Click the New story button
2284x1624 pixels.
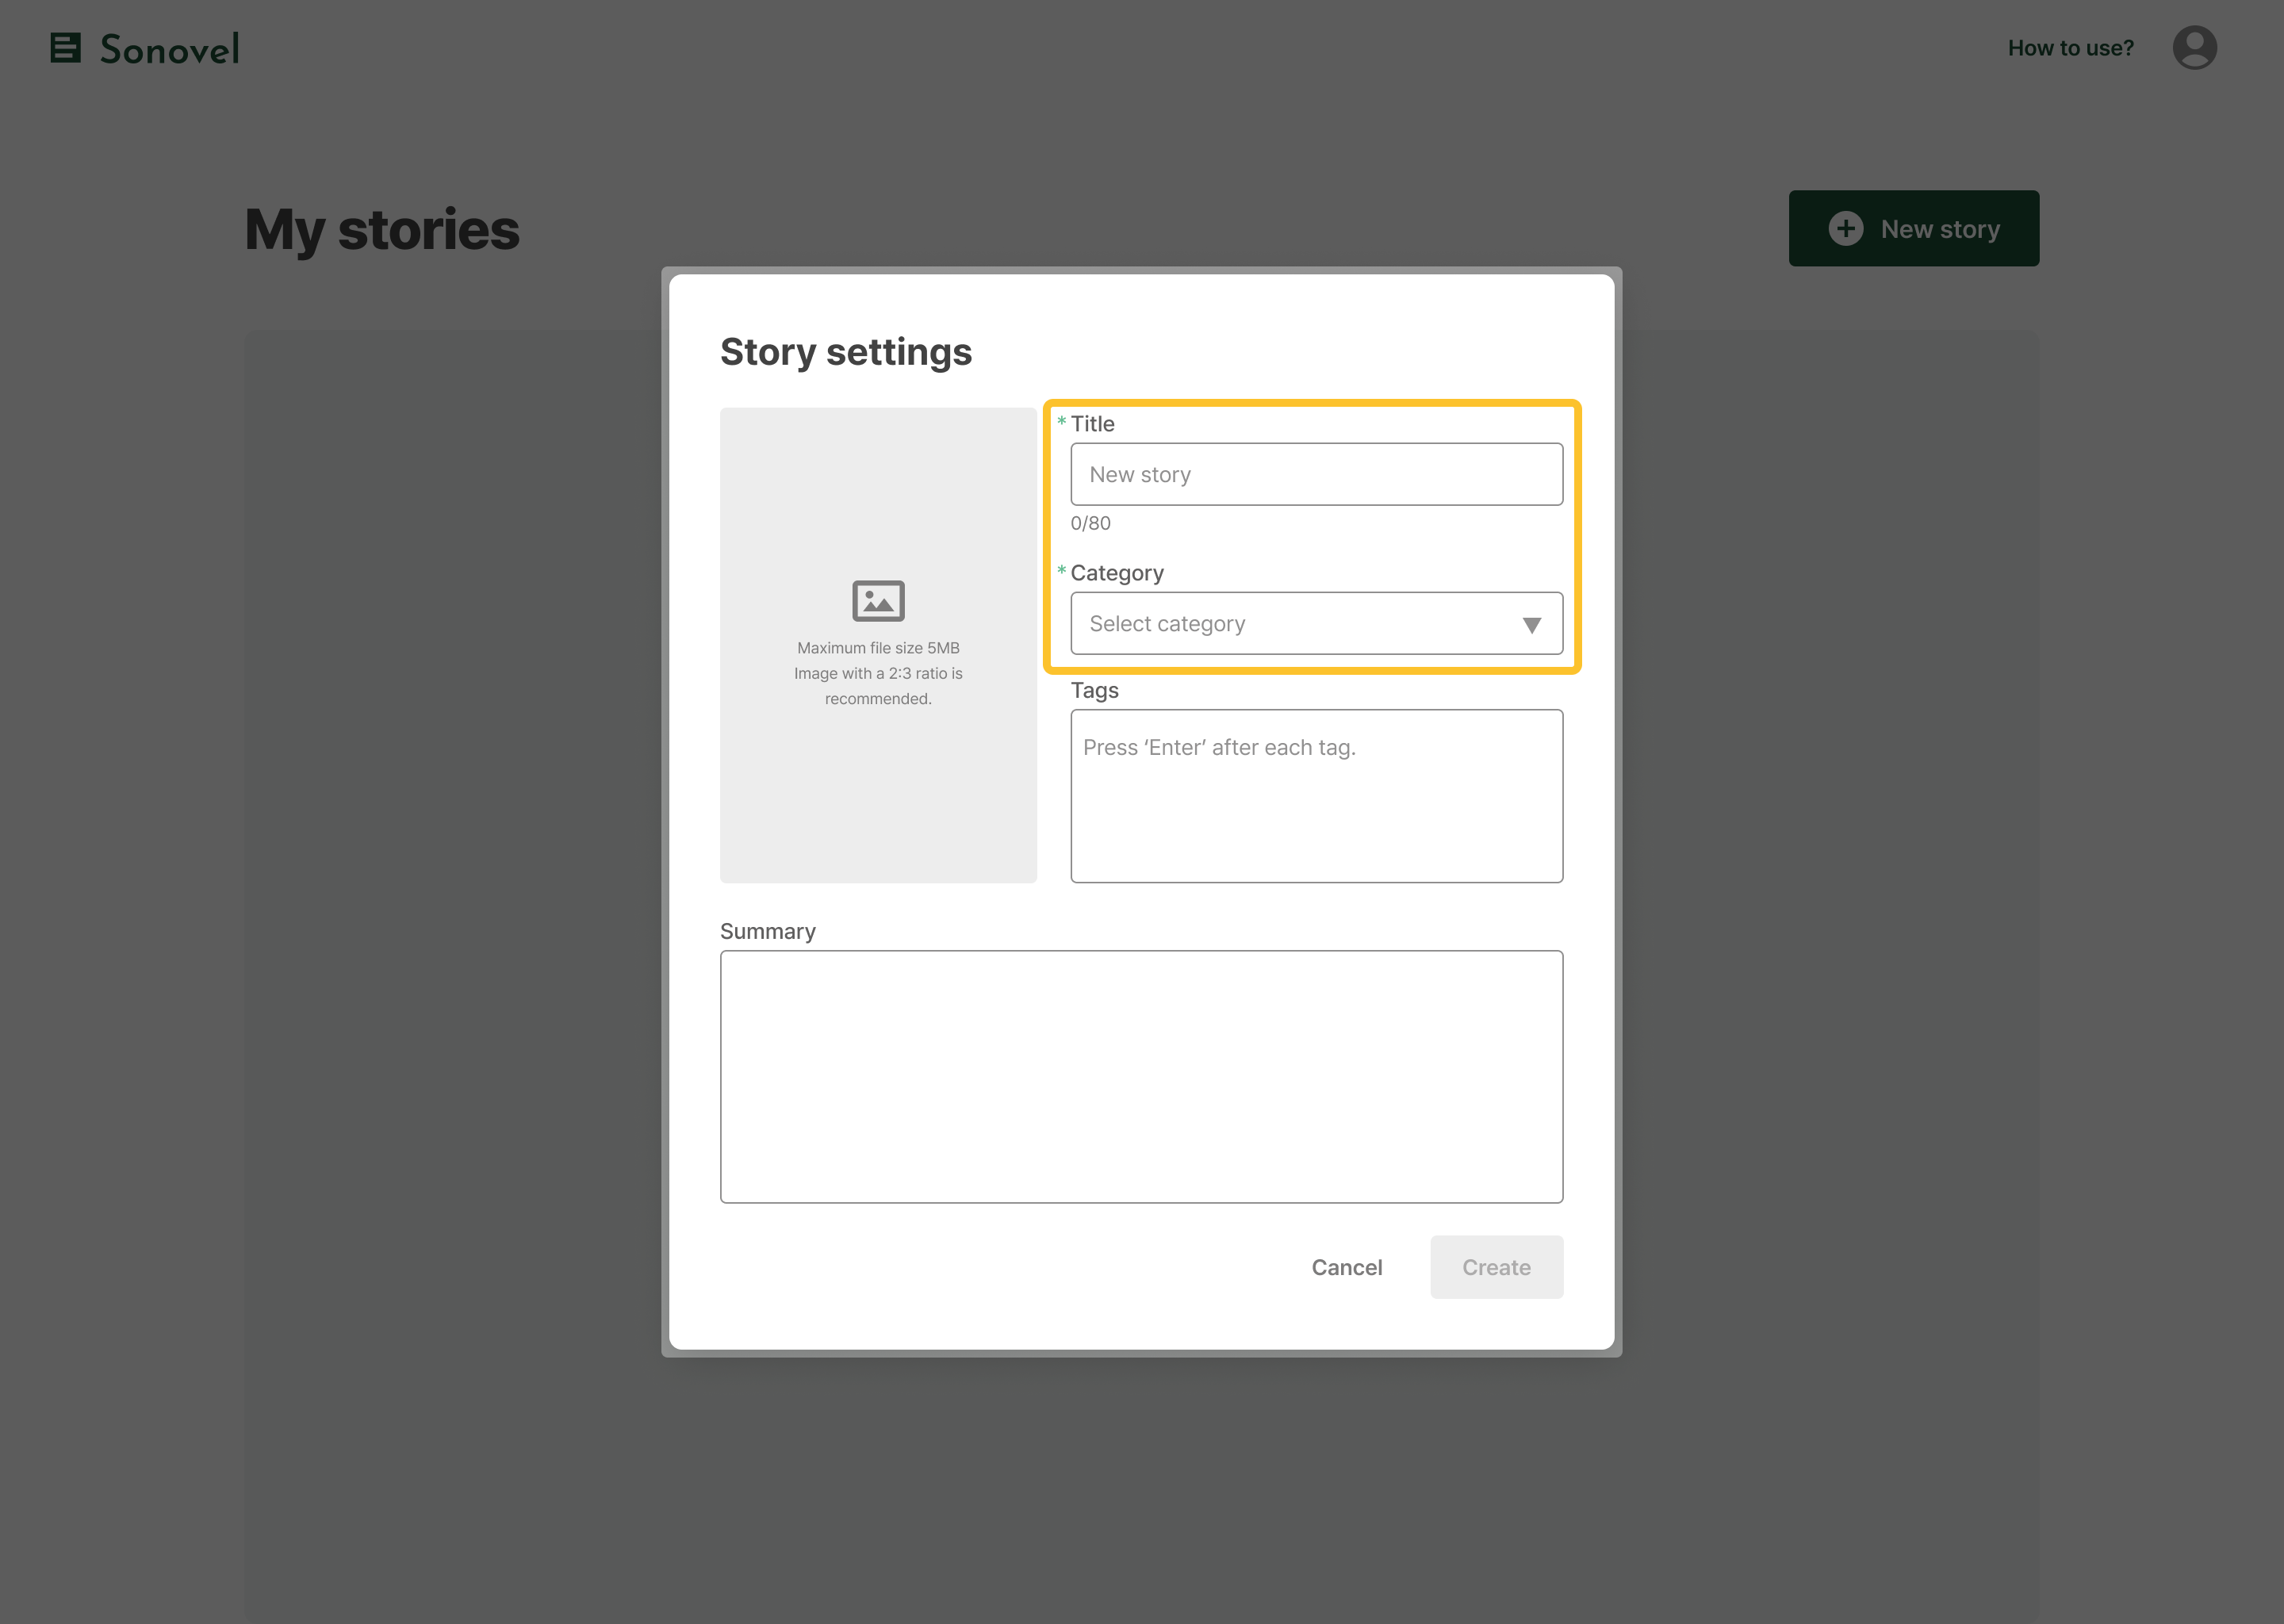click(1913, 229)
